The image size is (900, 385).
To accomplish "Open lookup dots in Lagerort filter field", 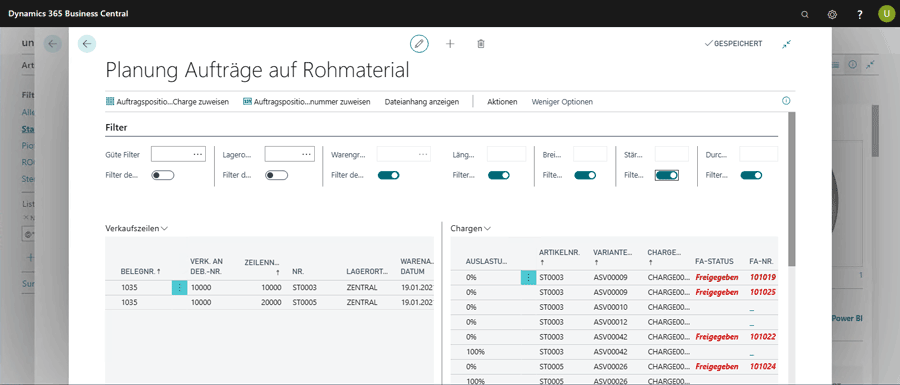I will [307, 154].
